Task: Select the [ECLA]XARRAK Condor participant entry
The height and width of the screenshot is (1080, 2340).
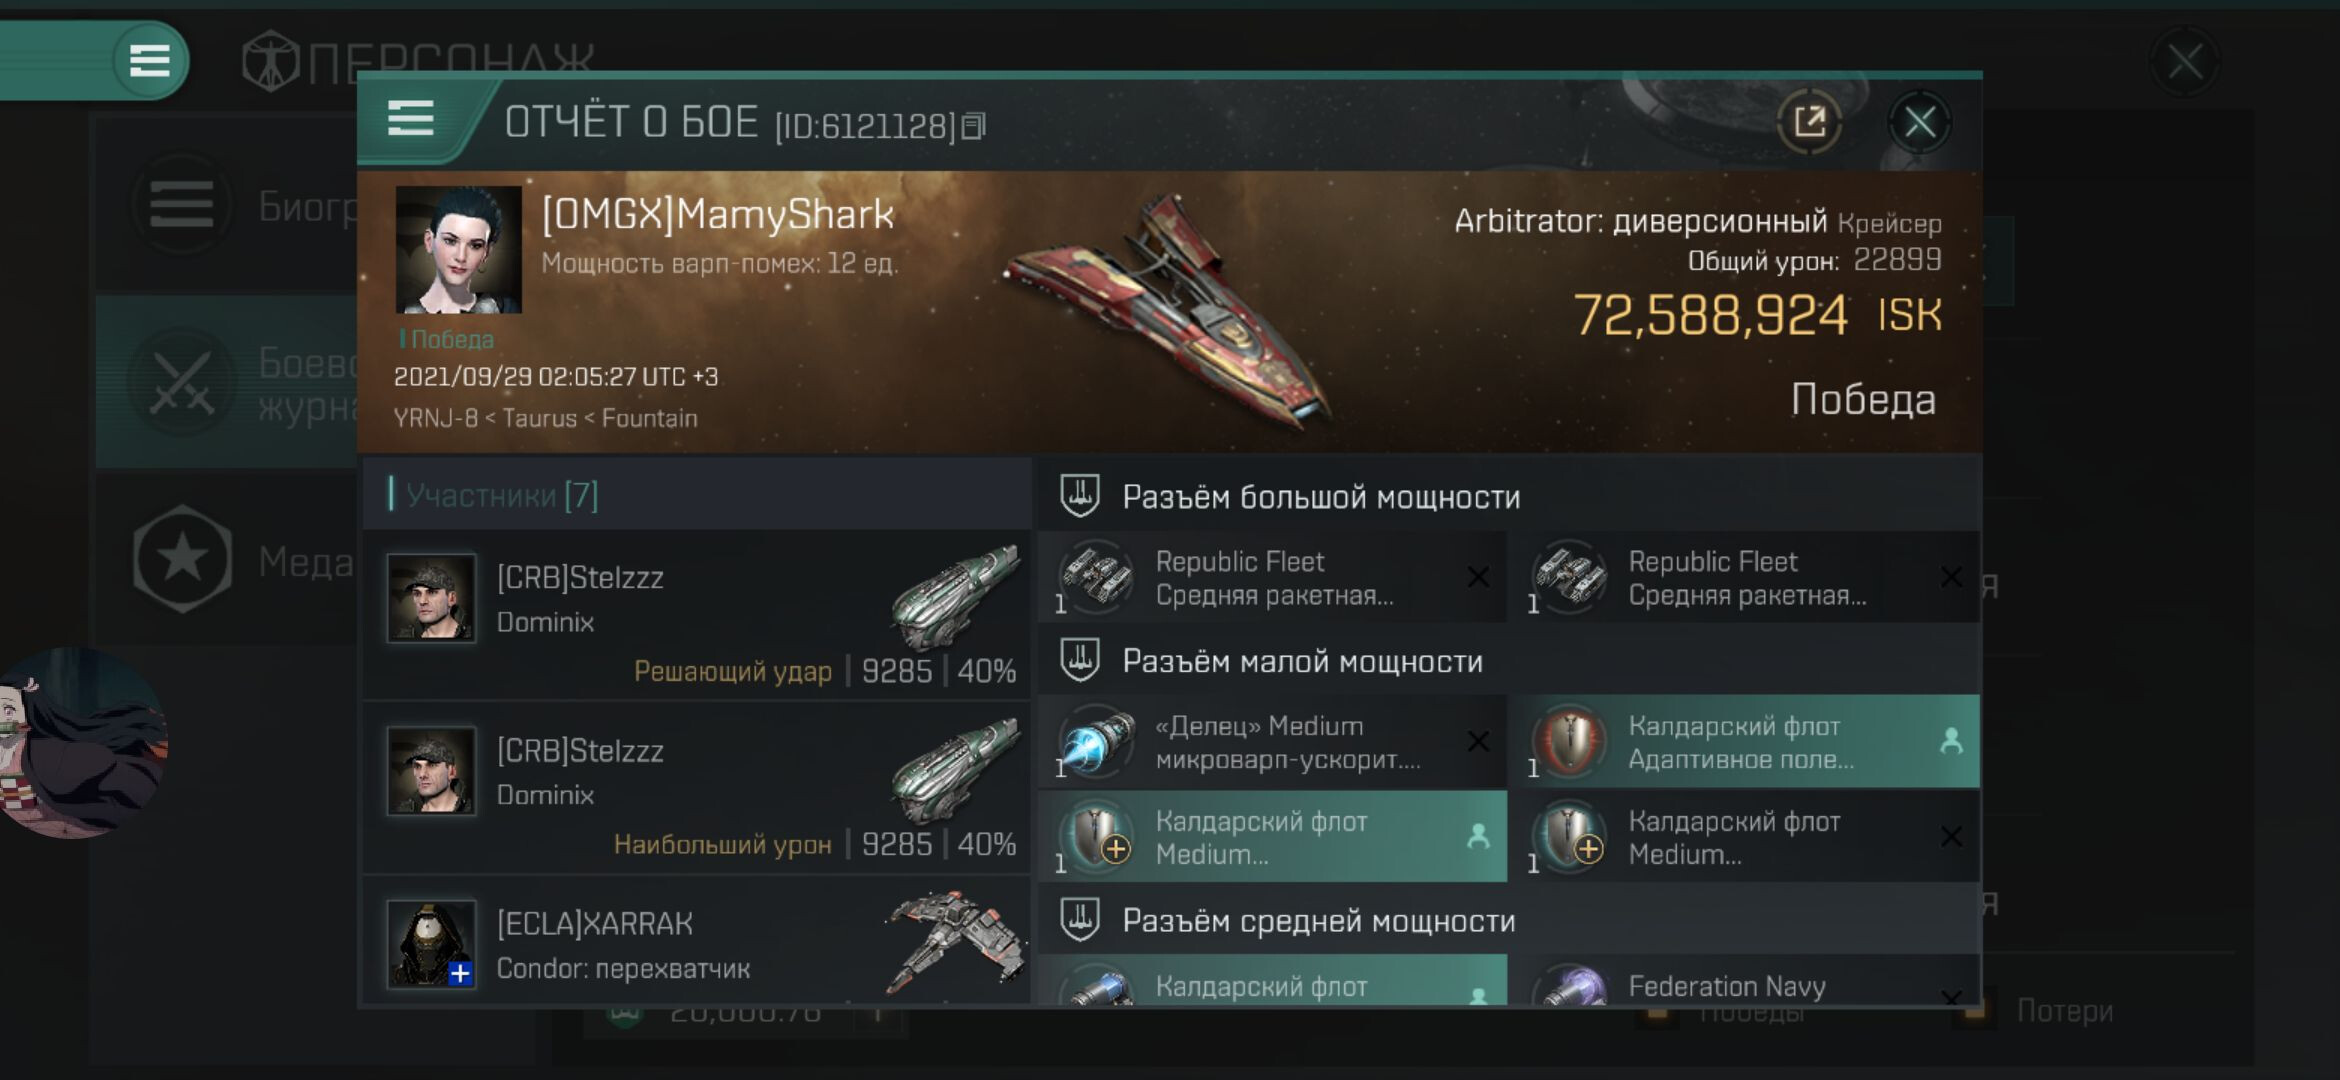Action: [x=697, y=942]
